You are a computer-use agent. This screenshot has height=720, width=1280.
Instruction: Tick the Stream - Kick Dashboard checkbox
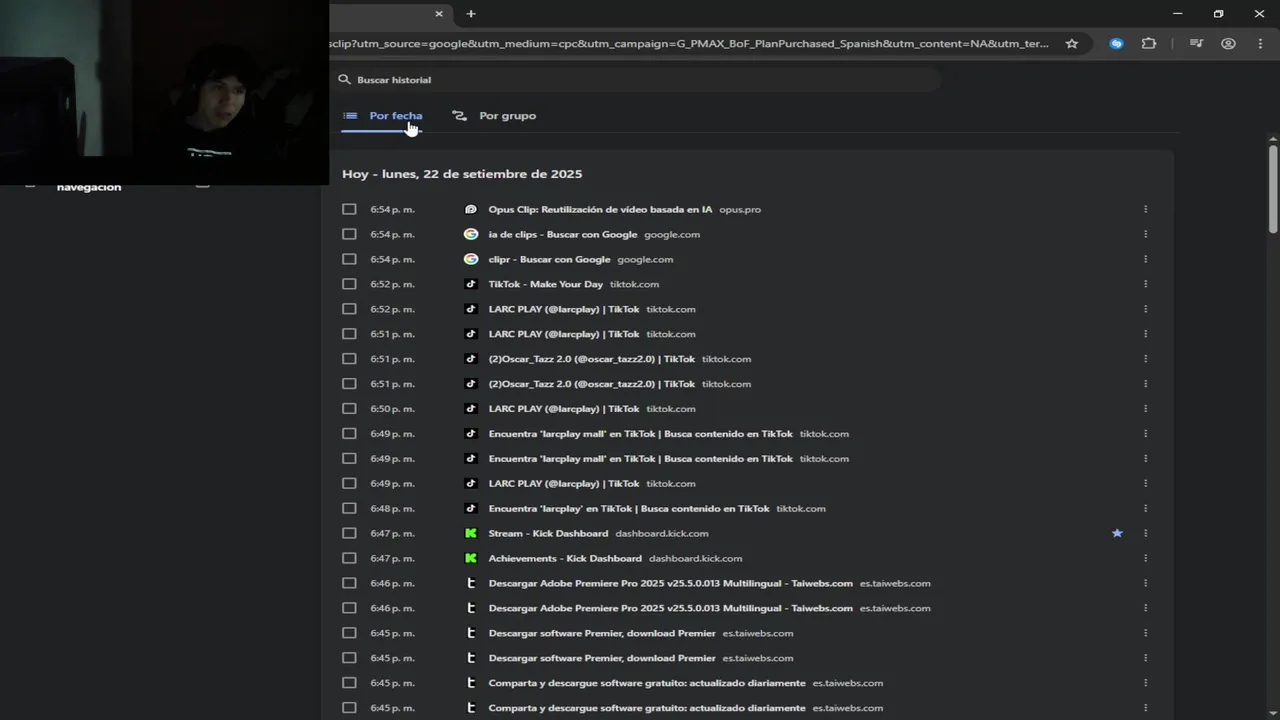[349, 533]
